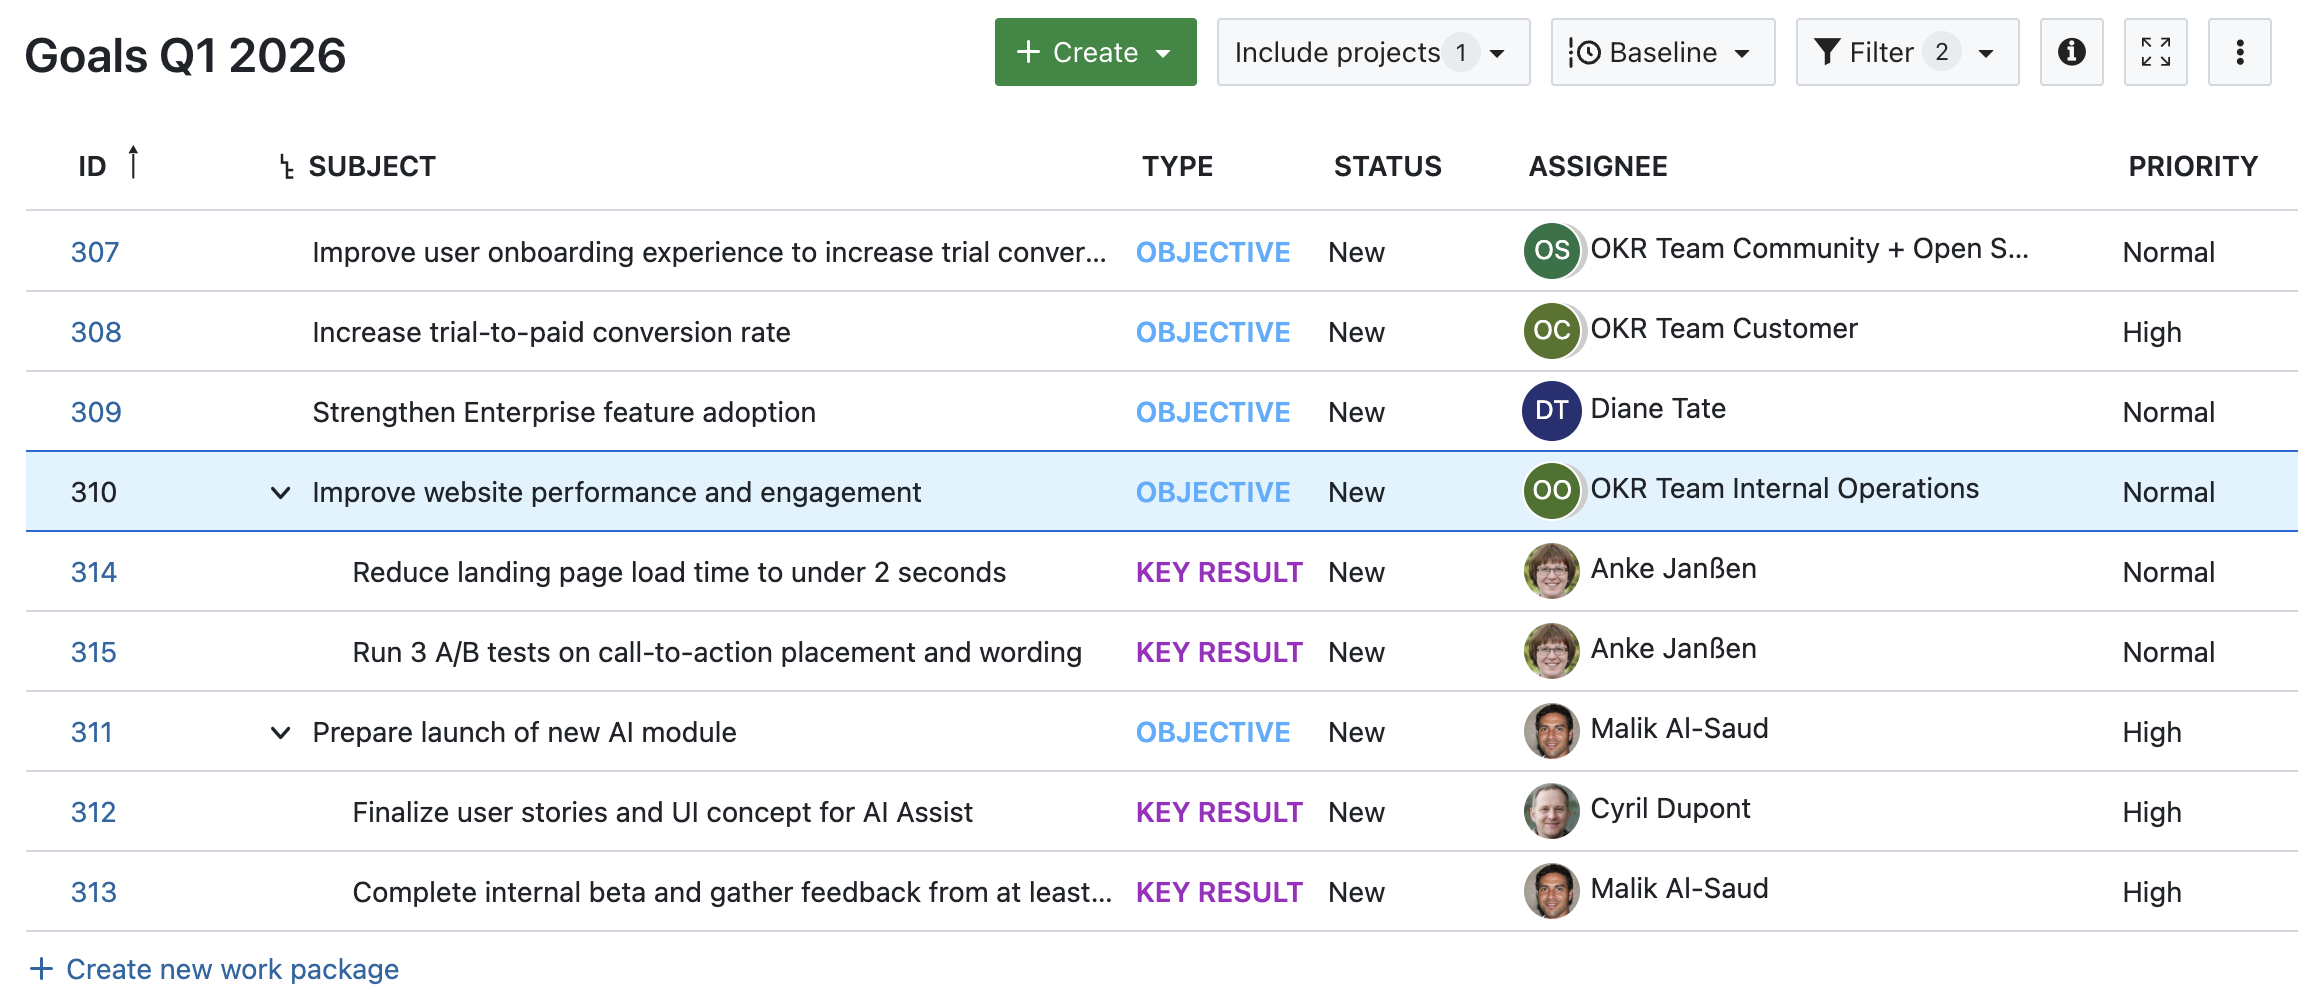This screenshot has width=2298, height=1006.
Task: Open the info icon panel
Action: tap(2070, 52)
